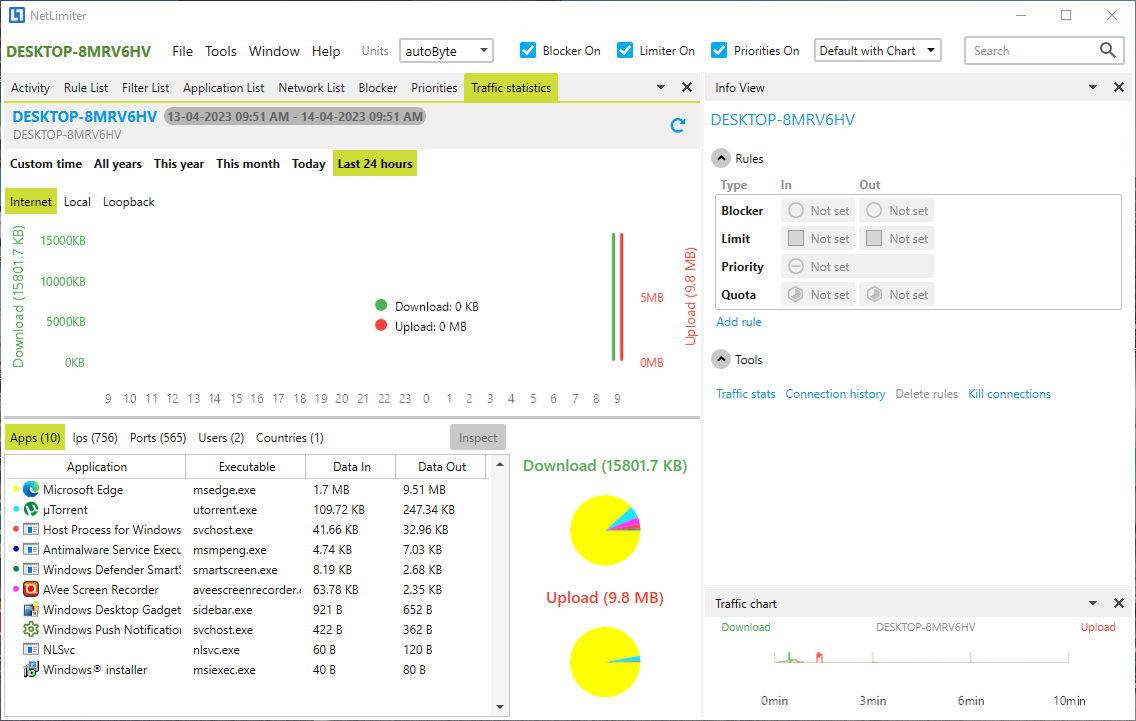The height and width of the screenshot is (721, 1136).
Task: Open the Window menu
Action: [x=274, y=51]
